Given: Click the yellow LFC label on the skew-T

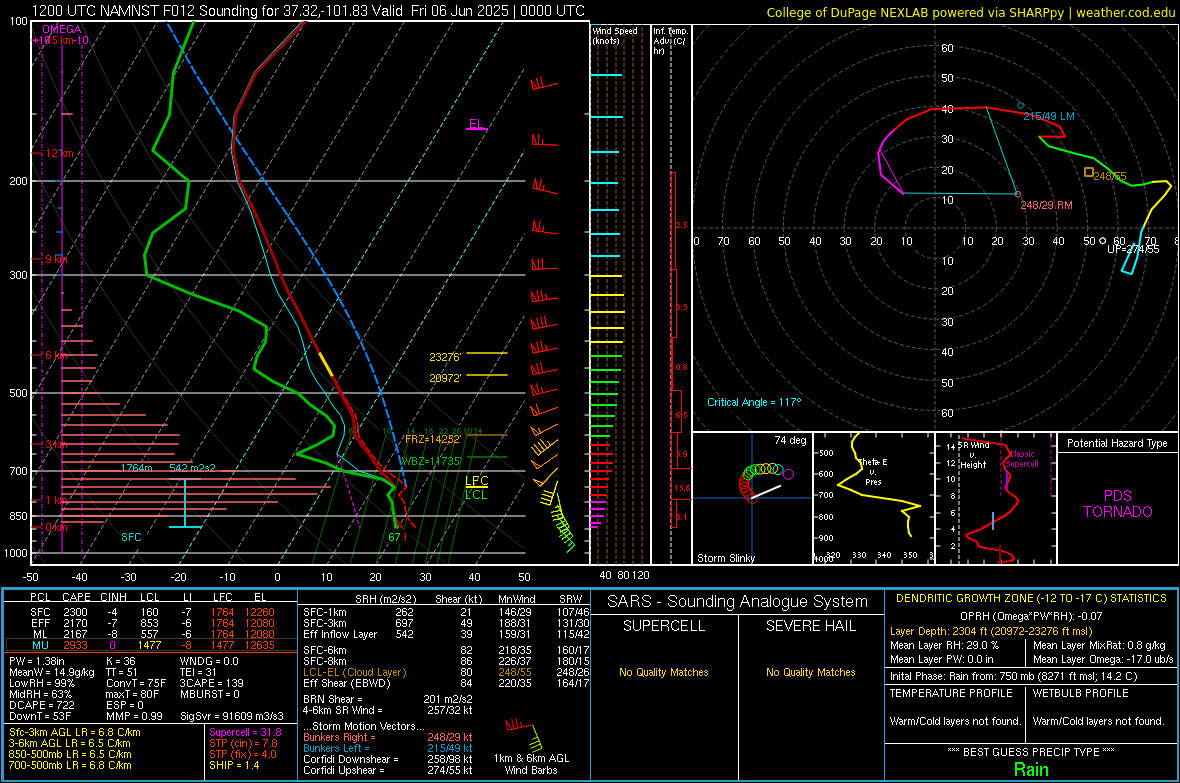Looking at the screenshot, I should [x=476, y=481].
